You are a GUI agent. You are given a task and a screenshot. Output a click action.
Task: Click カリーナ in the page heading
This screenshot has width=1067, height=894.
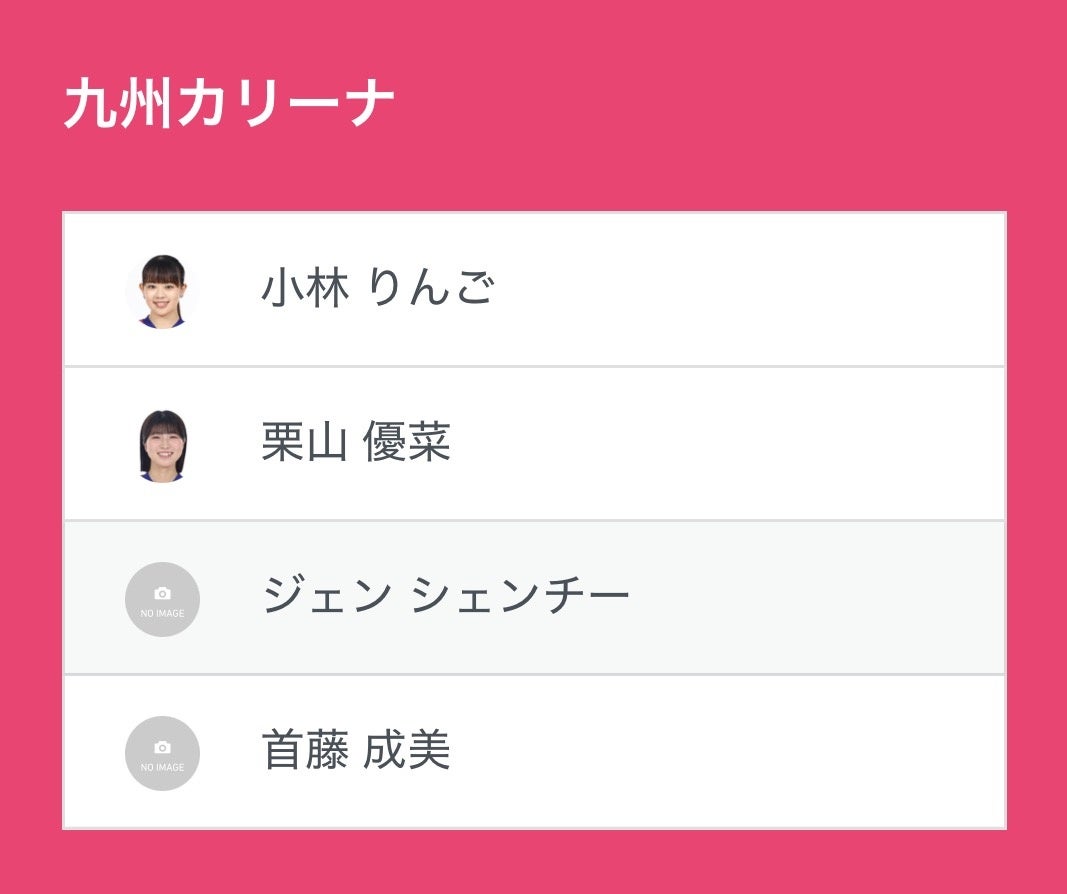click(x=286, y=104)
